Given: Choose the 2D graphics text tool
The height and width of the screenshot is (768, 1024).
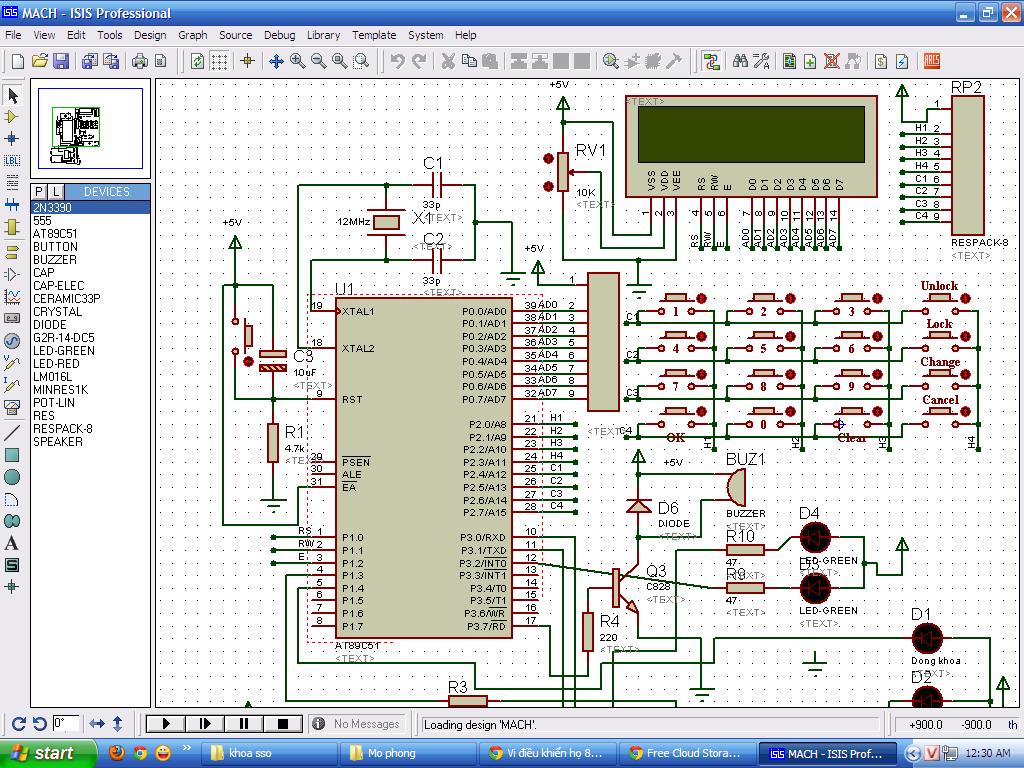Looking at the screenshot, I should (x=13, y=543).
